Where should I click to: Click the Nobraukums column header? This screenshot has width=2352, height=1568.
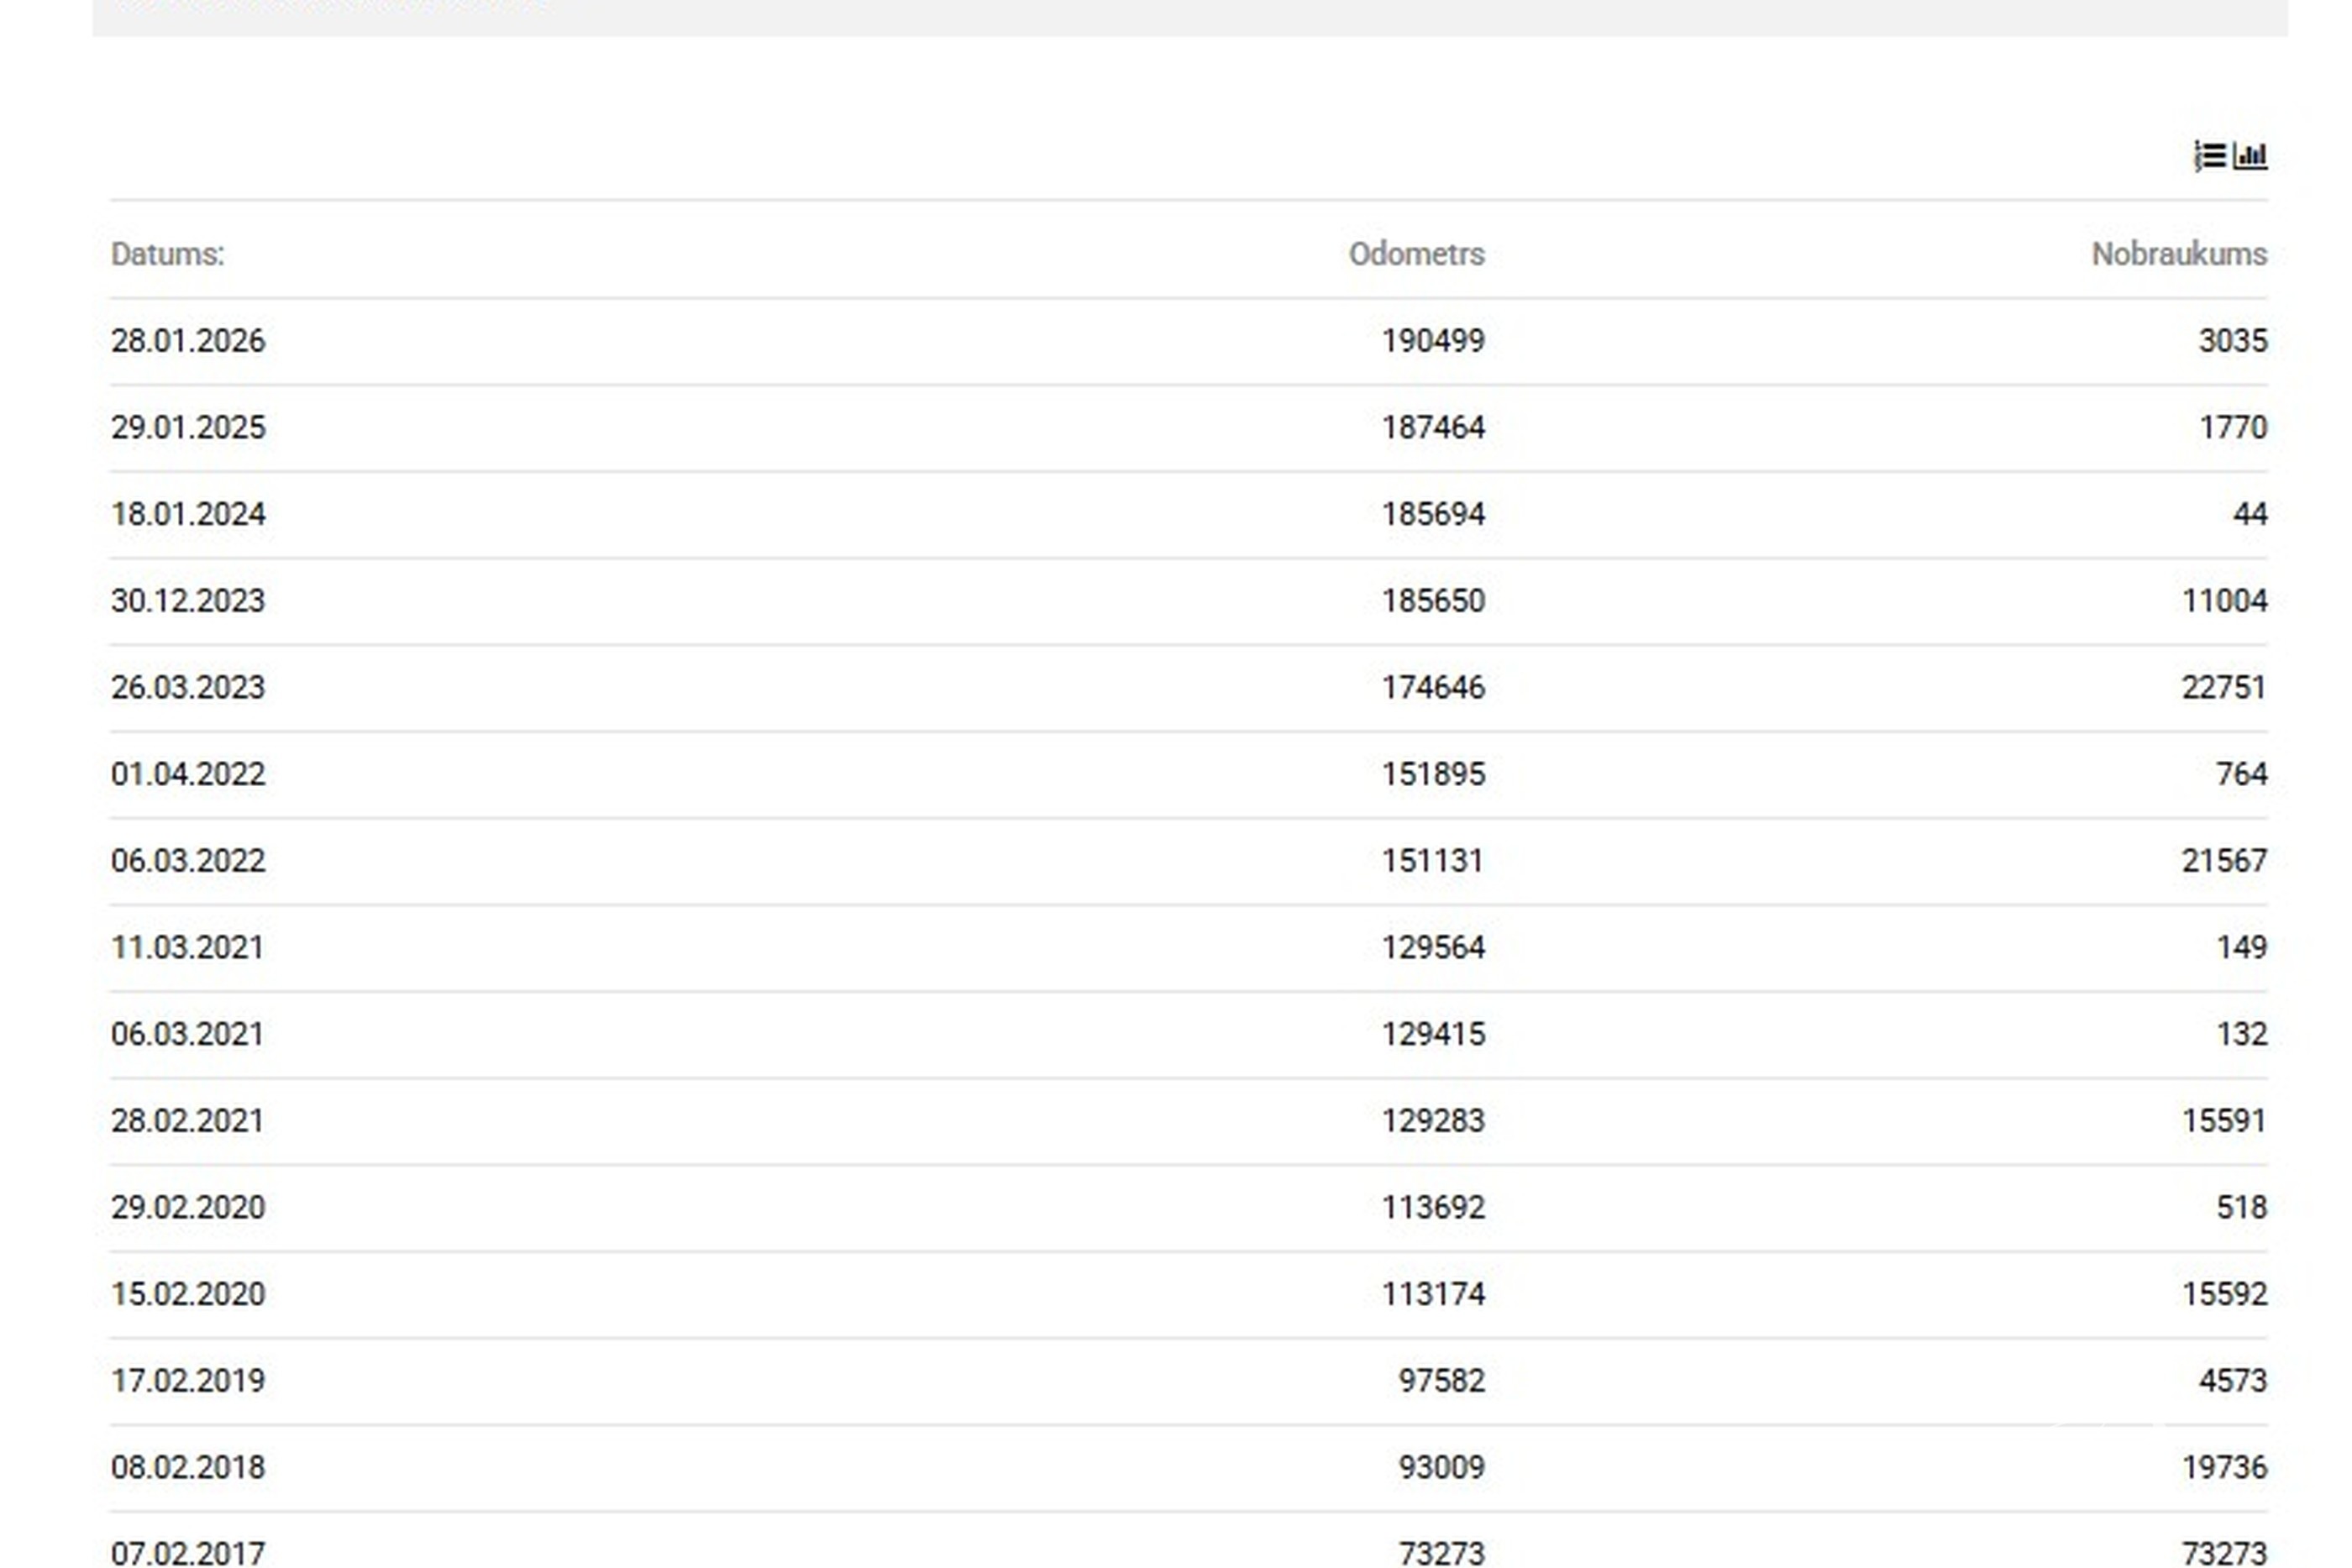(x=2179, y=254)
